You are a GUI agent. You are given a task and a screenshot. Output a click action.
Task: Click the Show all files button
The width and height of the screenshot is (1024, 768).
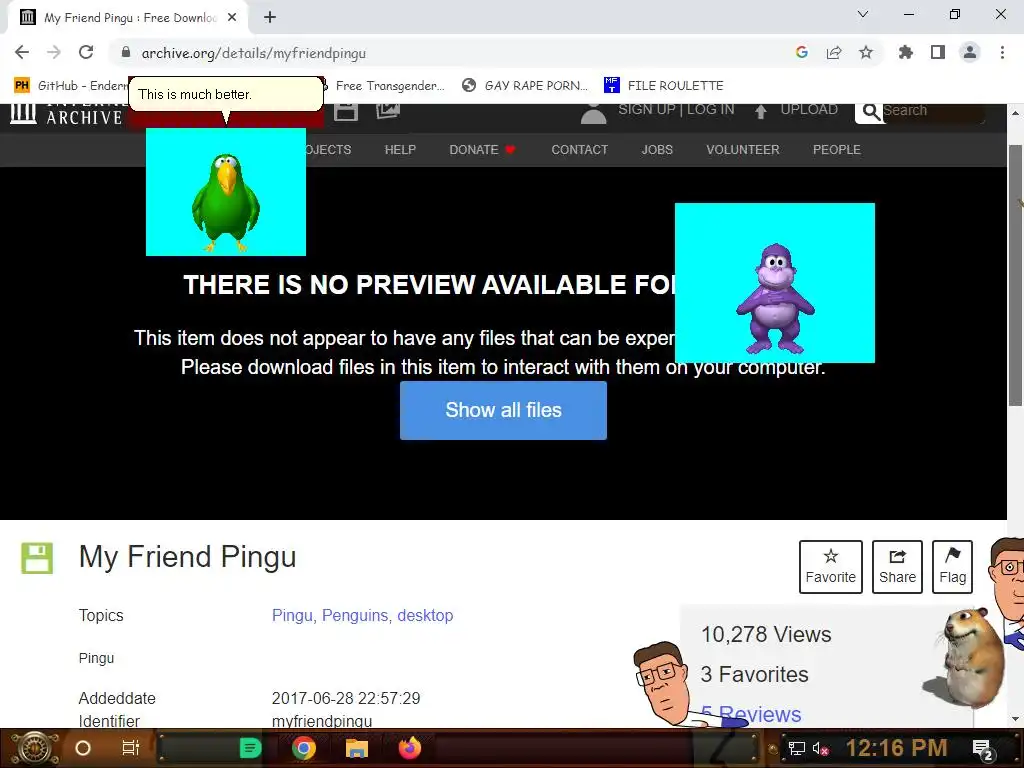504,410
